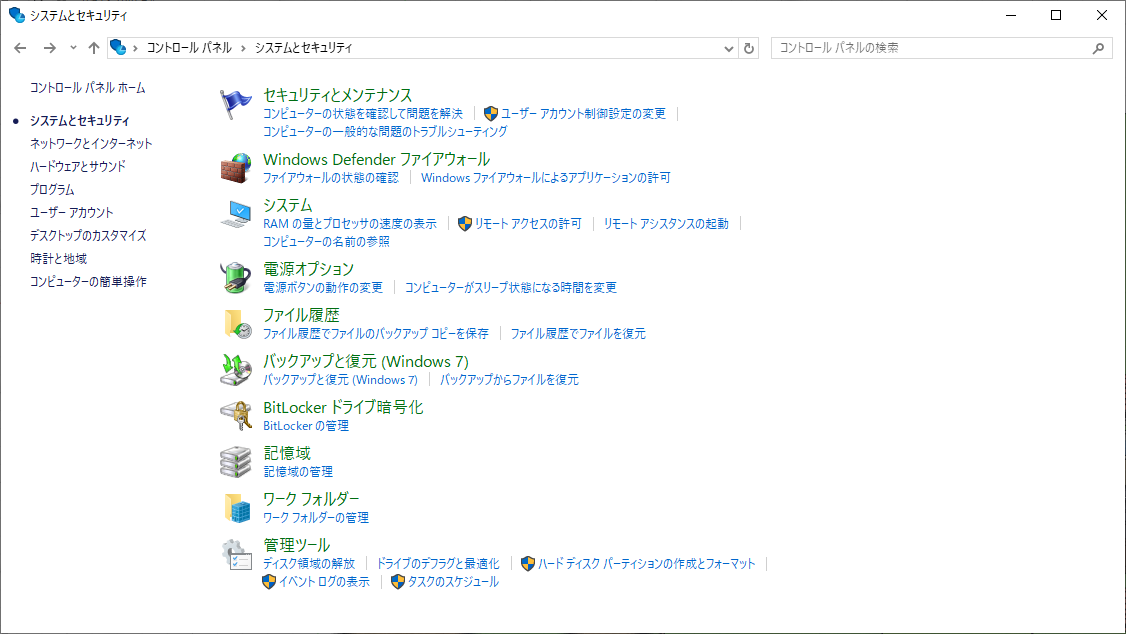Click the 電源オプション battery icon
1126x634 pixels.
click(x=236, y=277)
